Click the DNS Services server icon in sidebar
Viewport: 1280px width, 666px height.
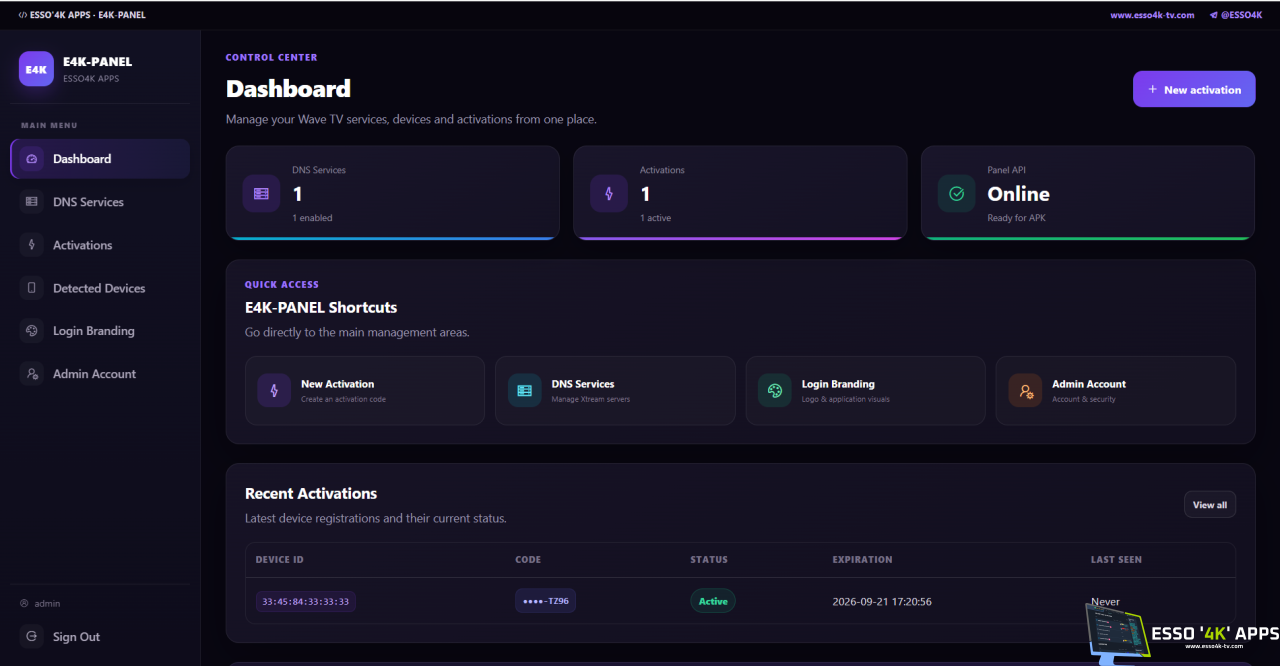pyautogui.click(x=32, y=202)
